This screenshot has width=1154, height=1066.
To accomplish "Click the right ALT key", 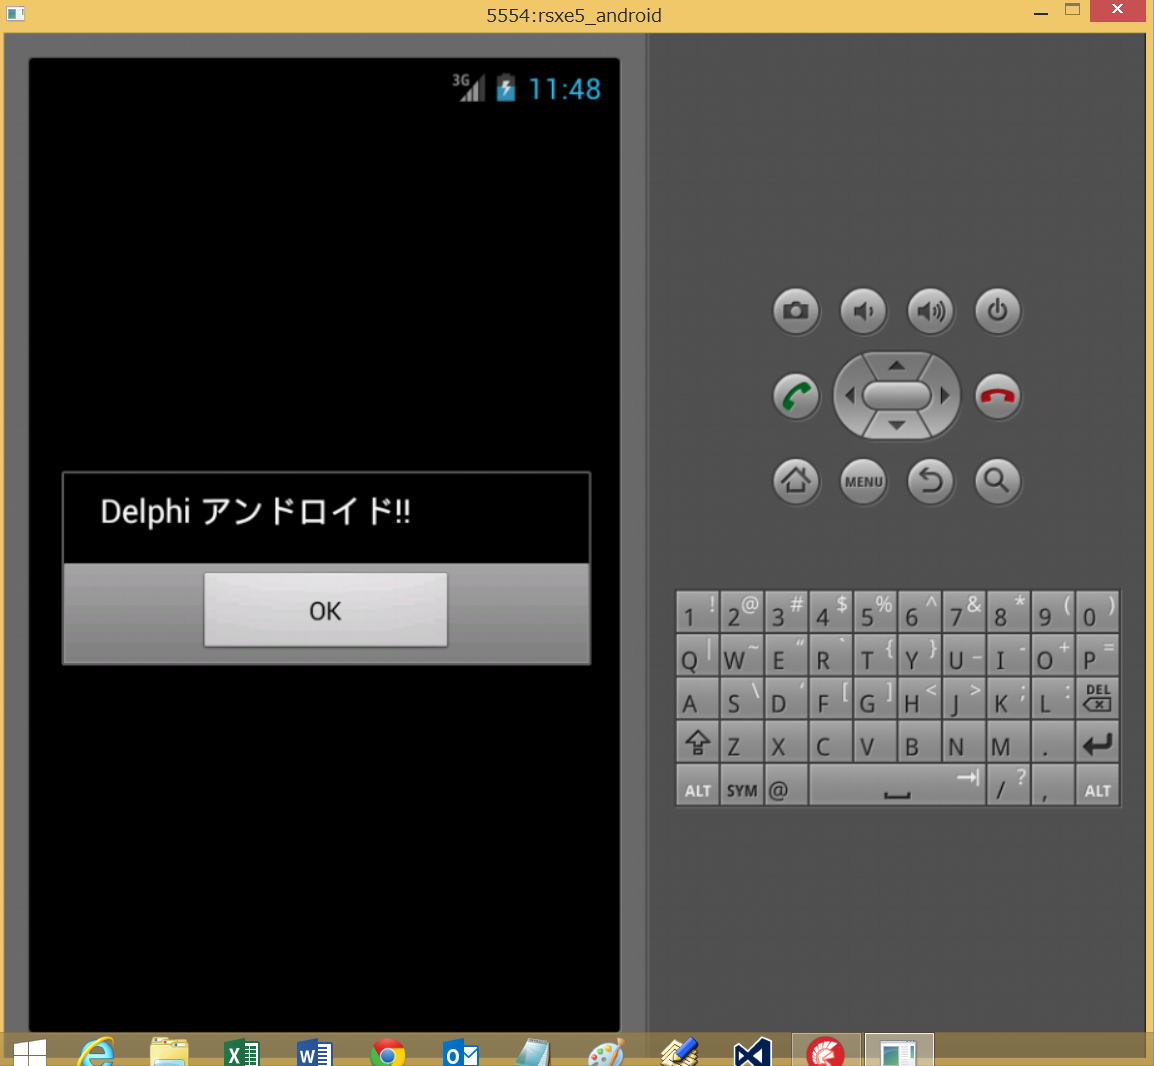I will coord(1097,785).
